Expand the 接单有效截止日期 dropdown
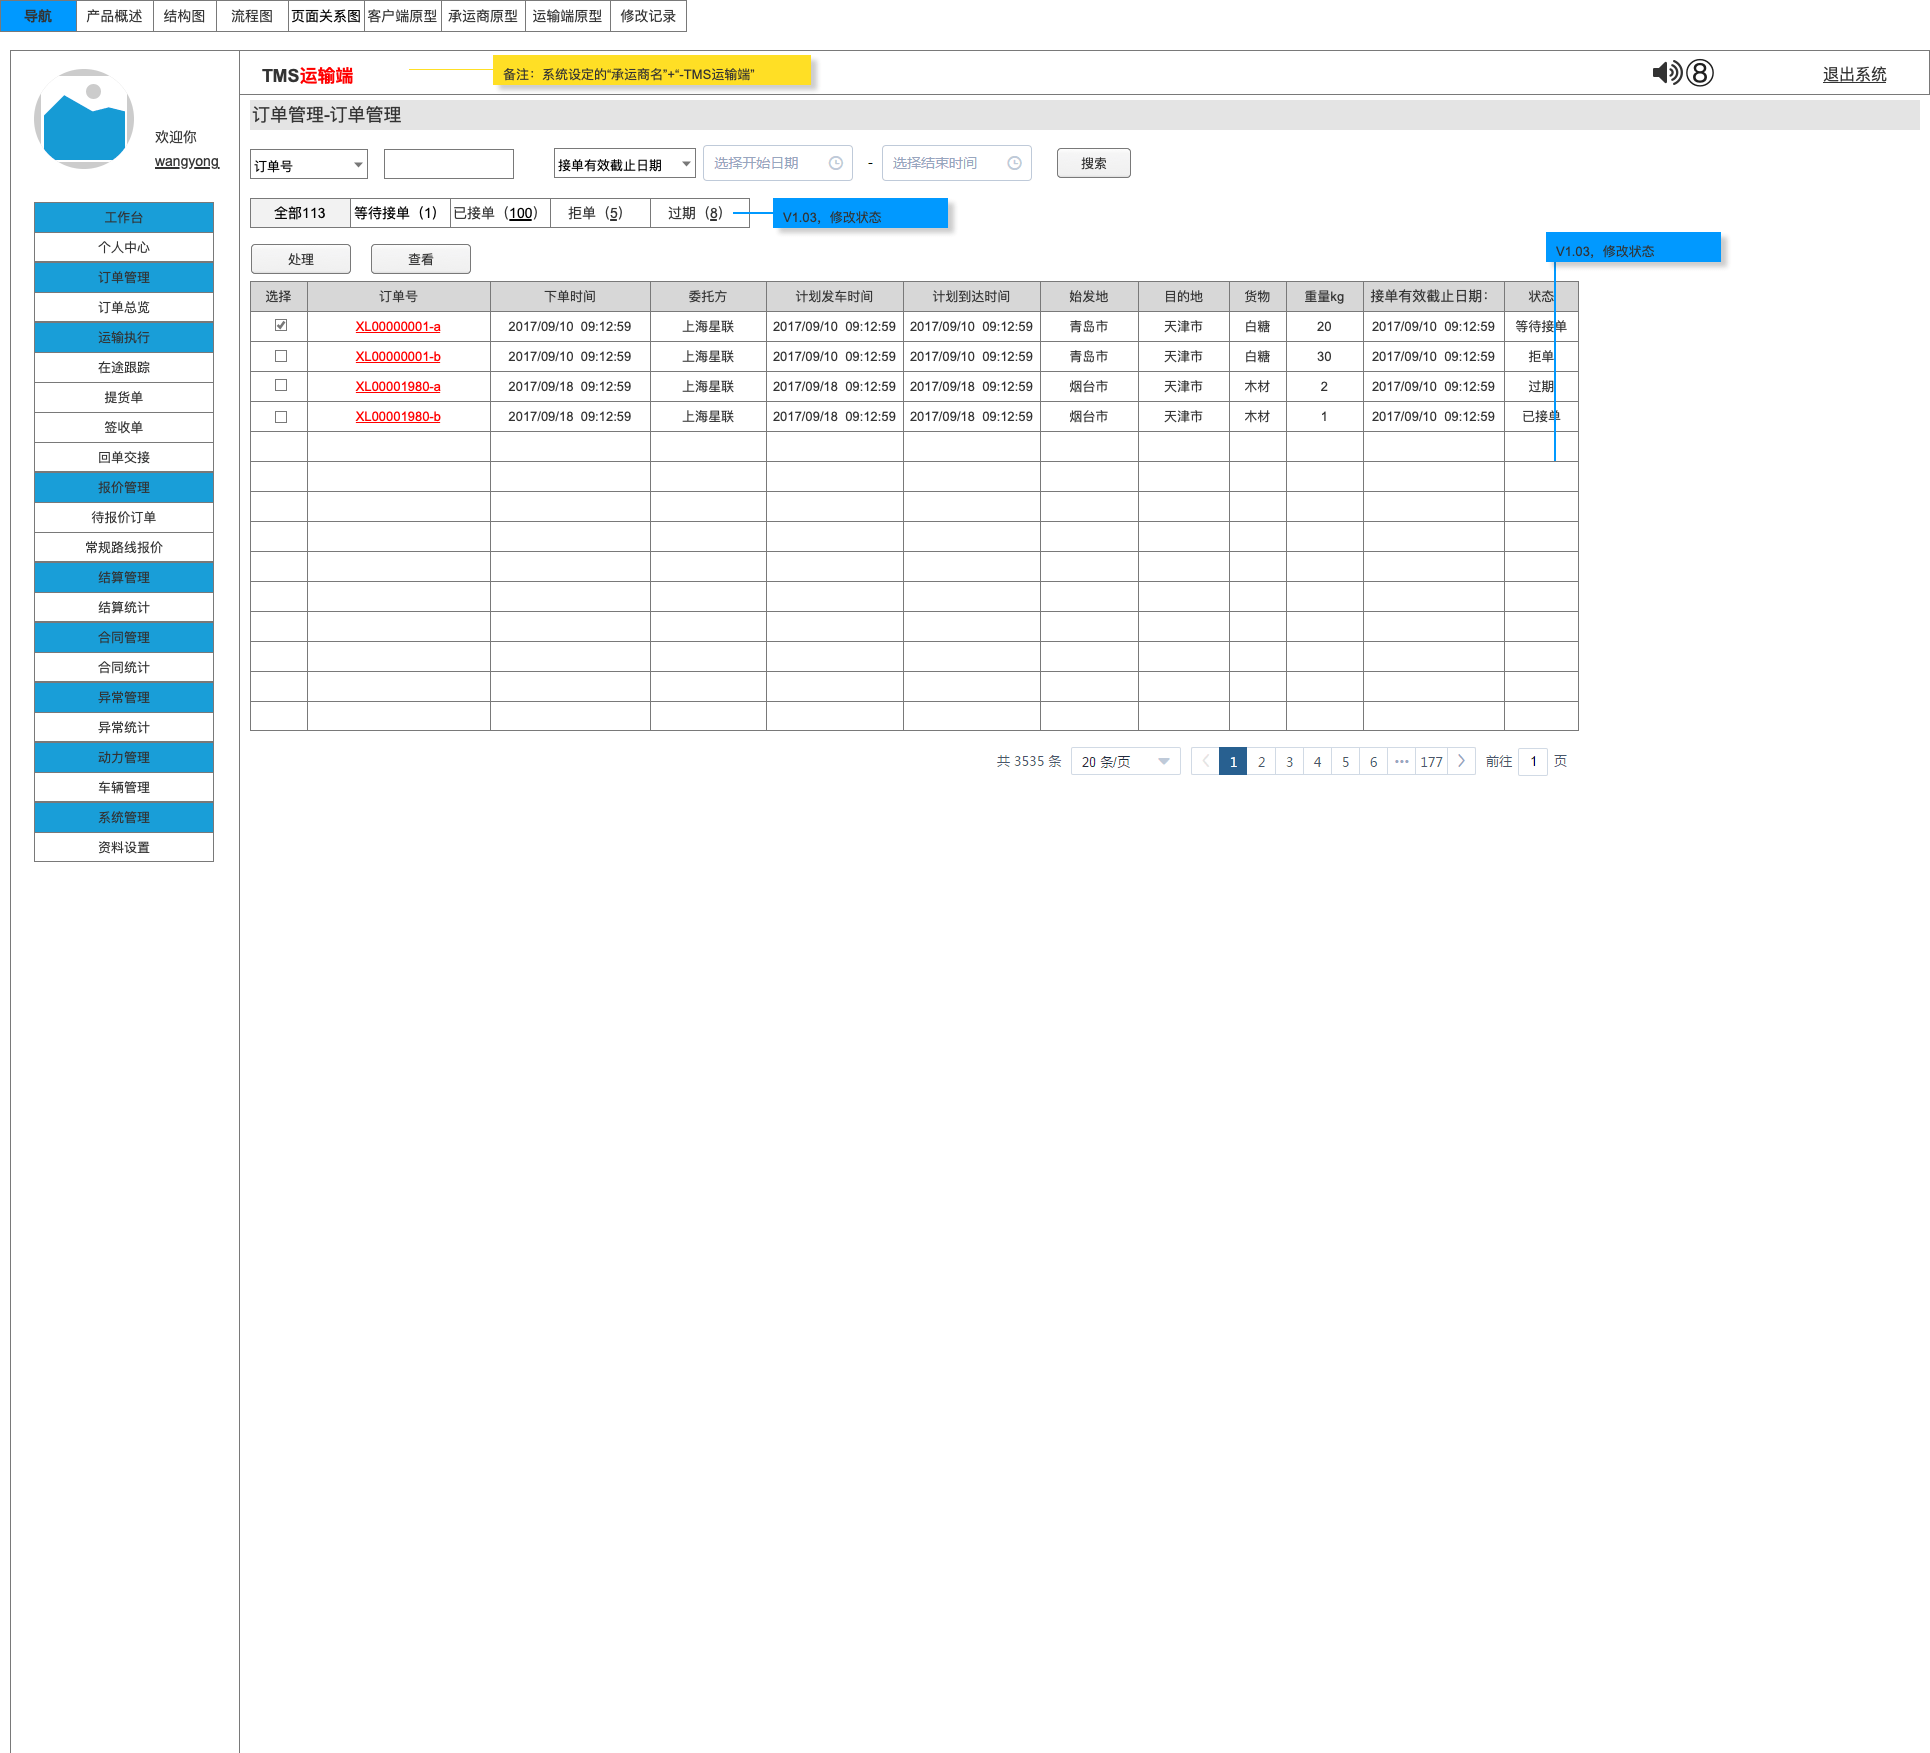Viewport: 1930px width, 1753px height. click(x=624, y=164)
